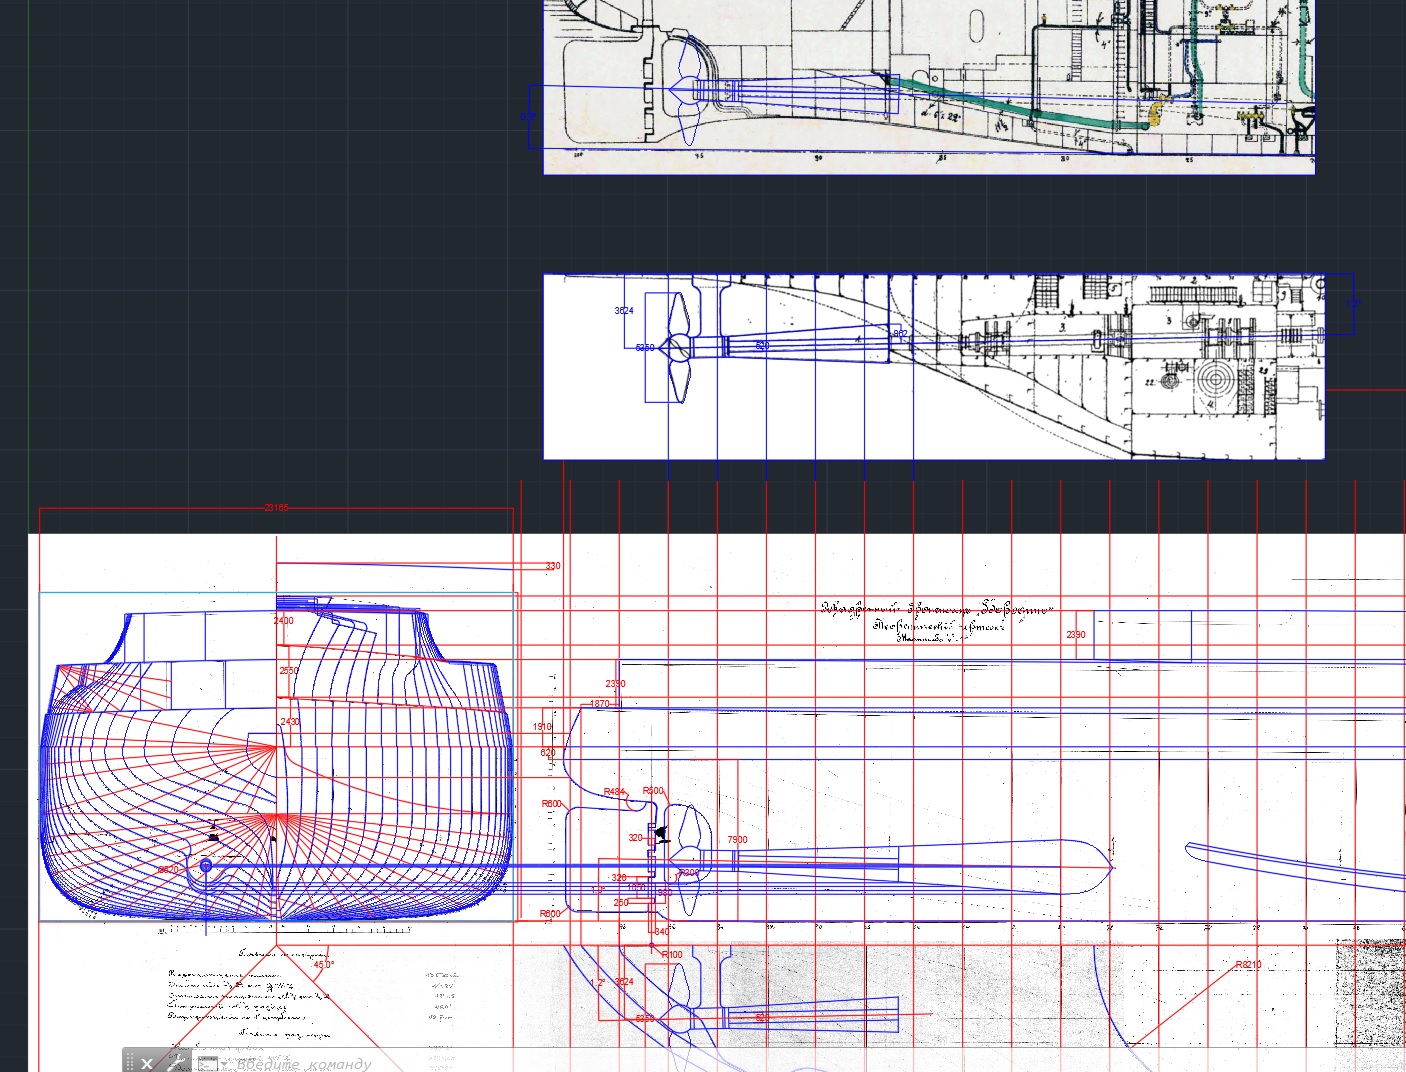Select the 23165 overall width dimension

pos(276,508)
